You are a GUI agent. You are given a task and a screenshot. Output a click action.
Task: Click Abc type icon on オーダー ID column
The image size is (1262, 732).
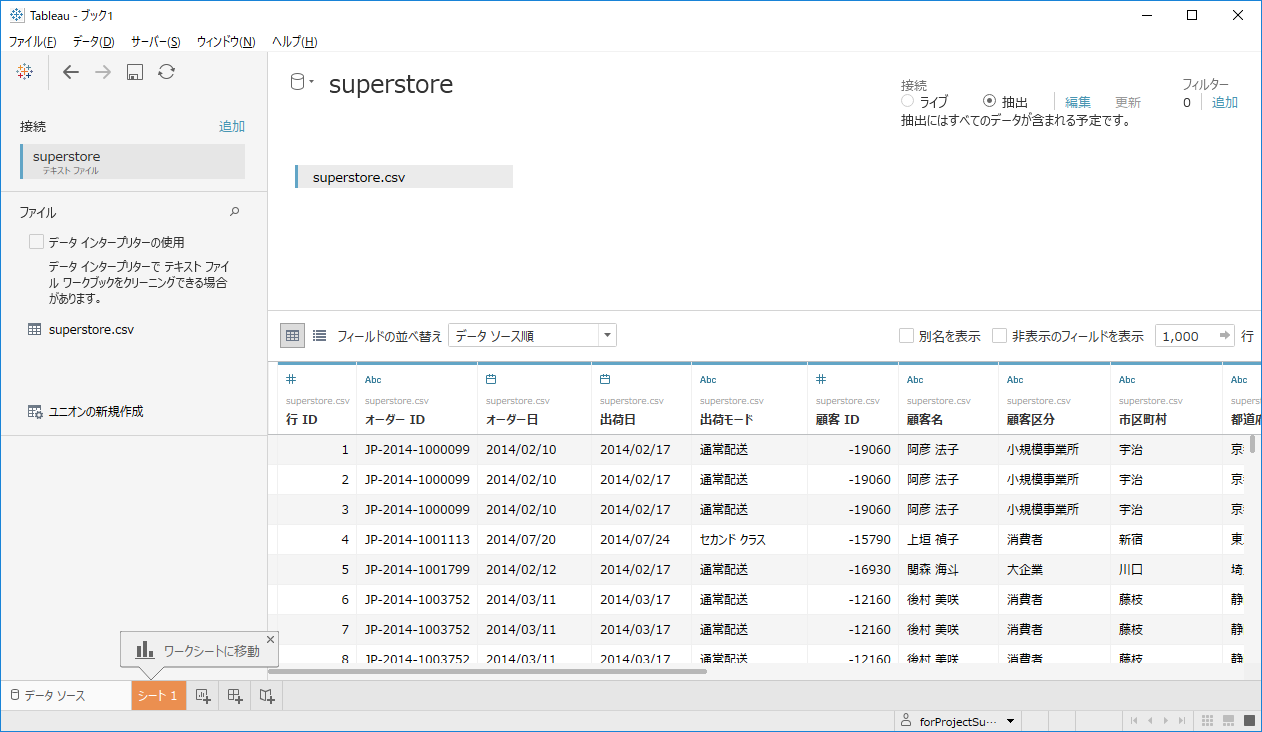tap(373, 380)
